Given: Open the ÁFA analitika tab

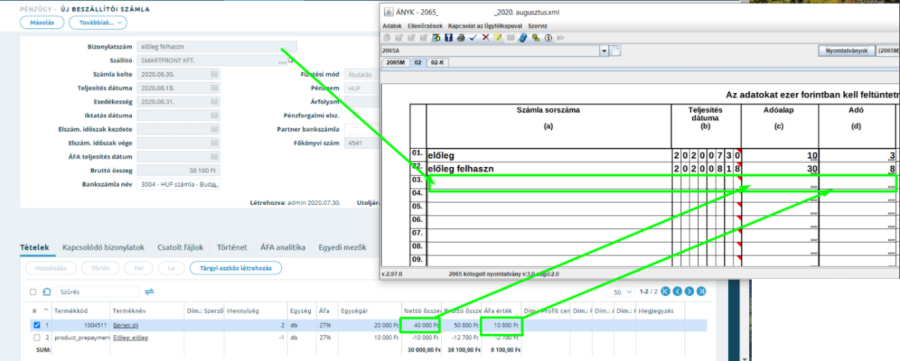Looking at the screenshot, I should coord(282,247).
